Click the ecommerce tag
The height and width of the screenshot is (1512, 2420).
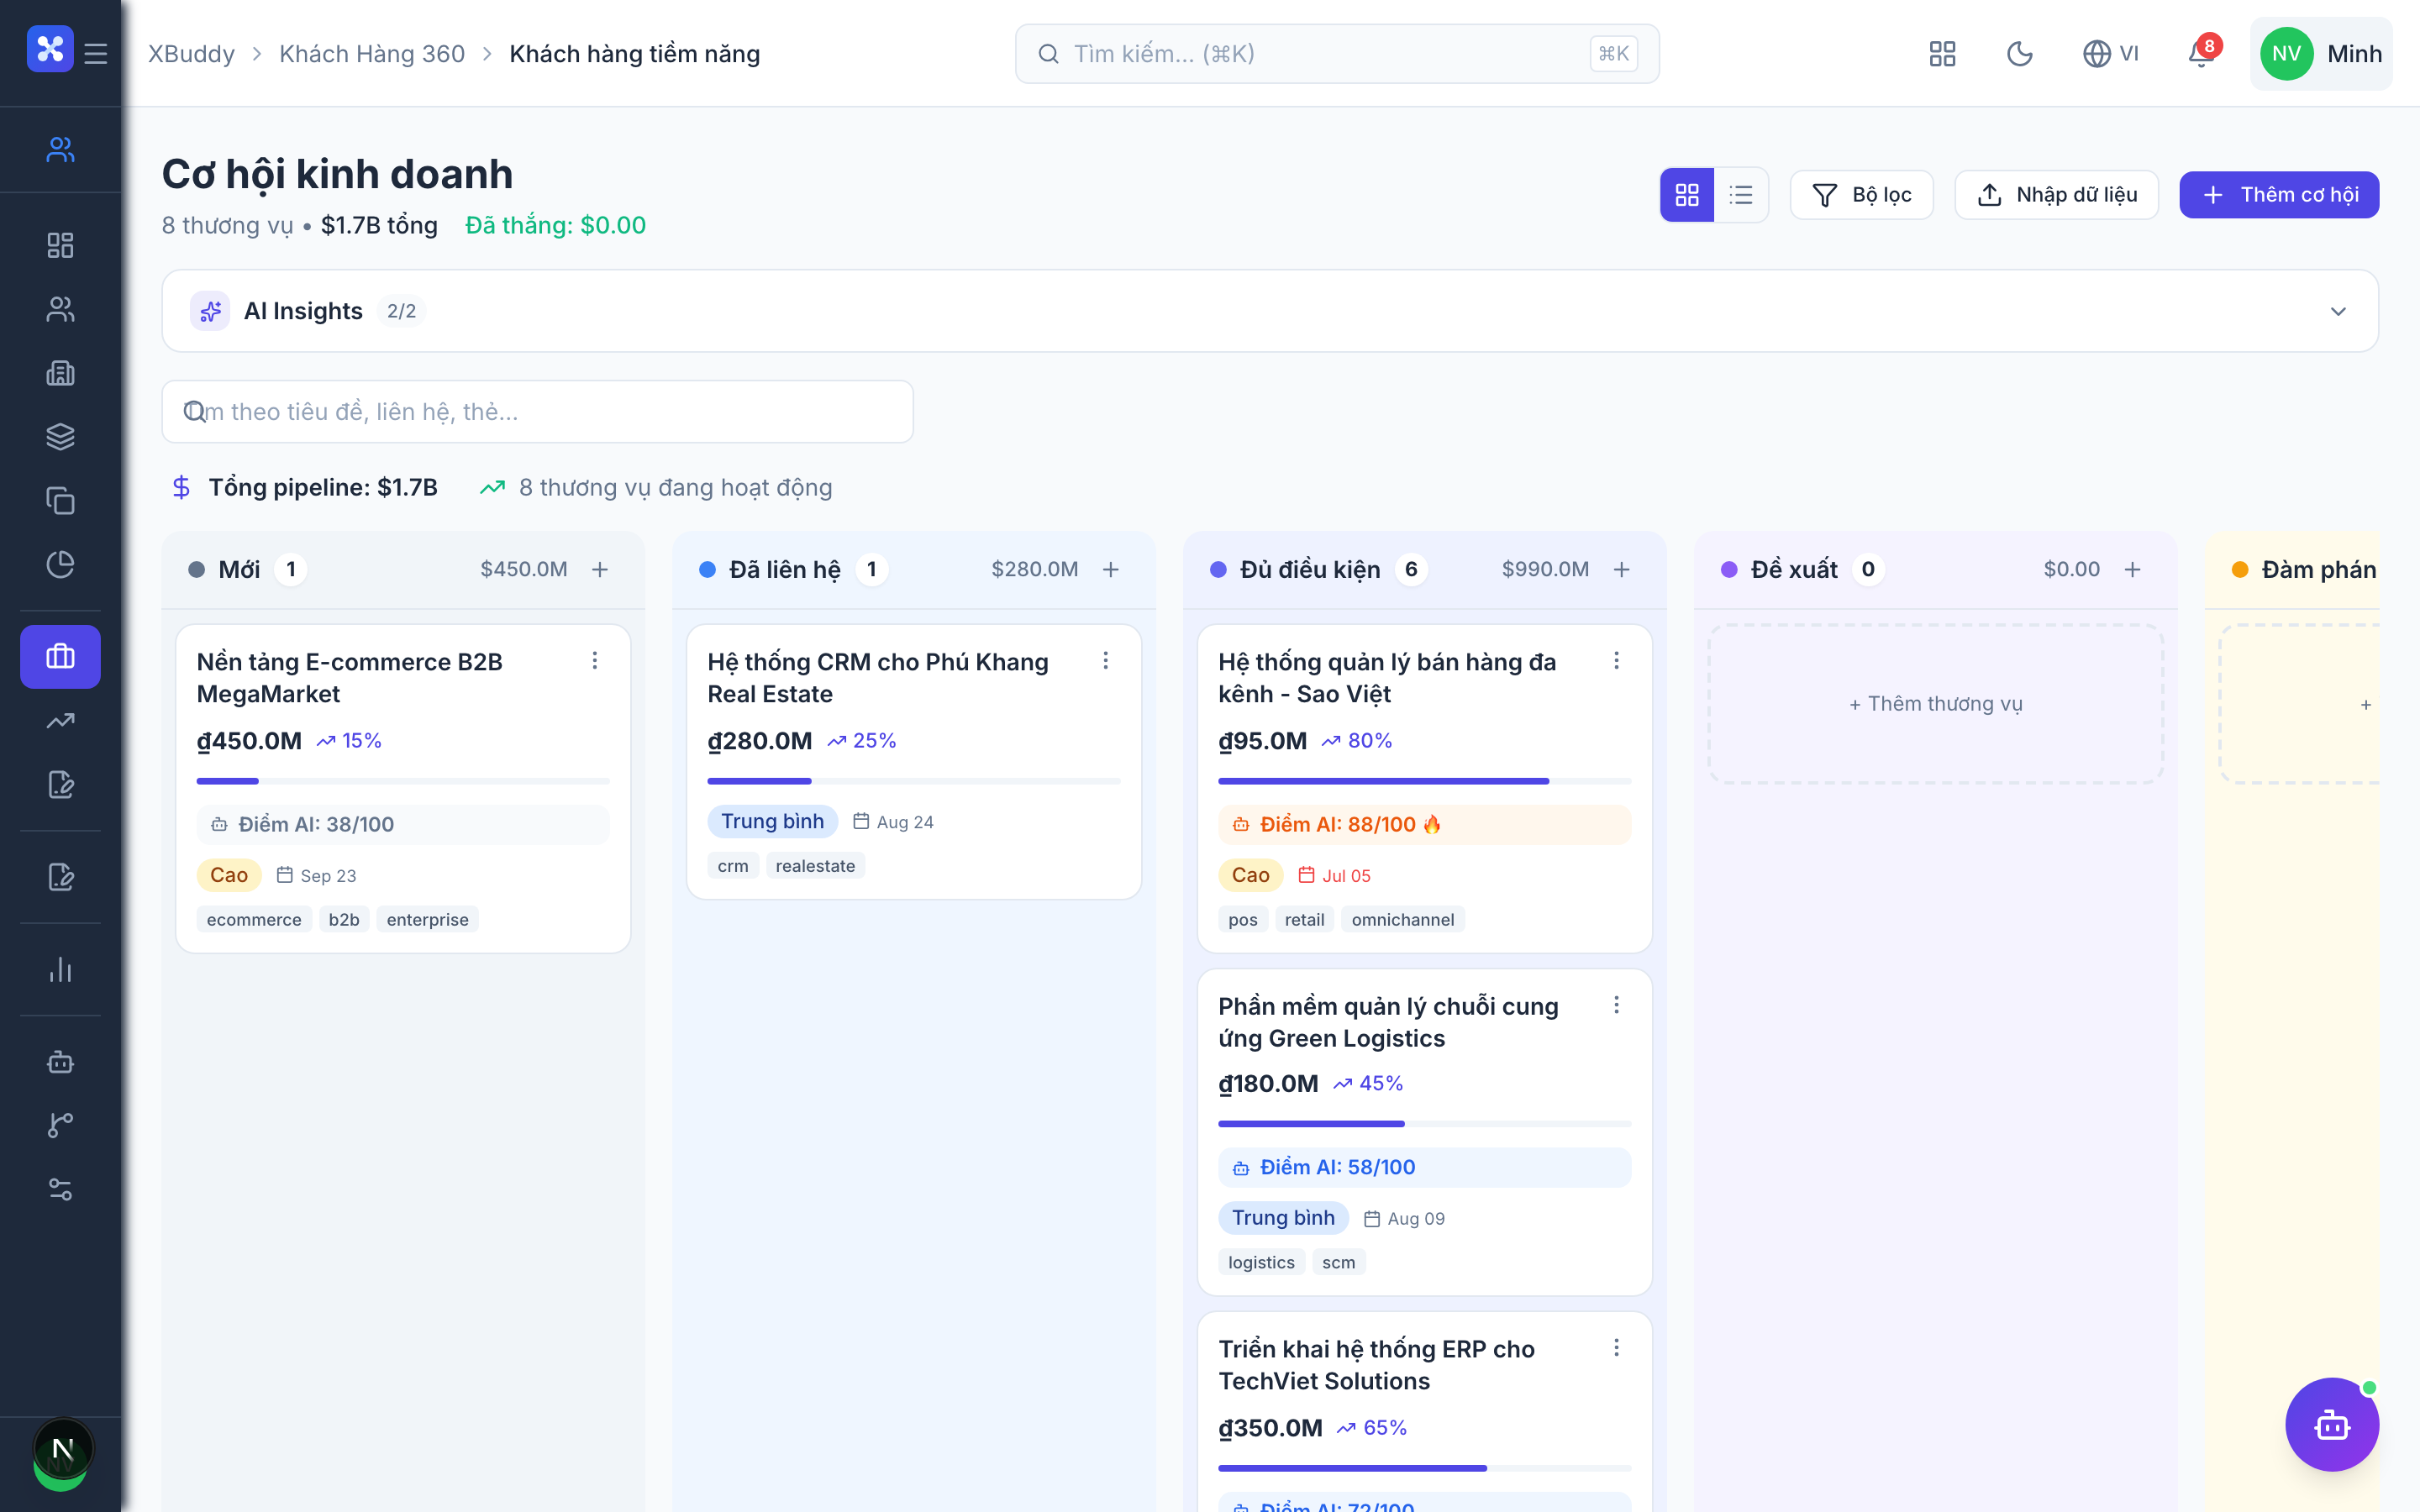pyautogui.click(x=254, y=919)
